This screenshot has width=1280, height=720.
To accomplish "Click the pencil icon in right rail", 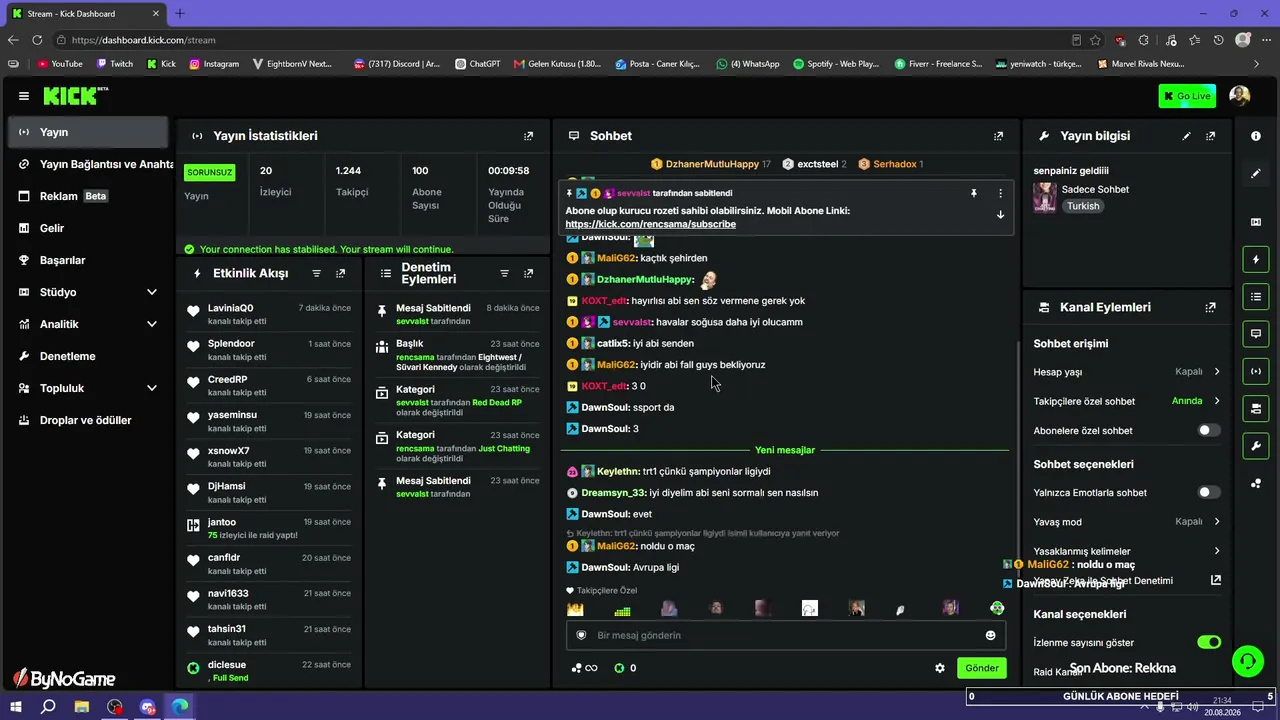I will pyautogui.click(x=1256, y=174).
